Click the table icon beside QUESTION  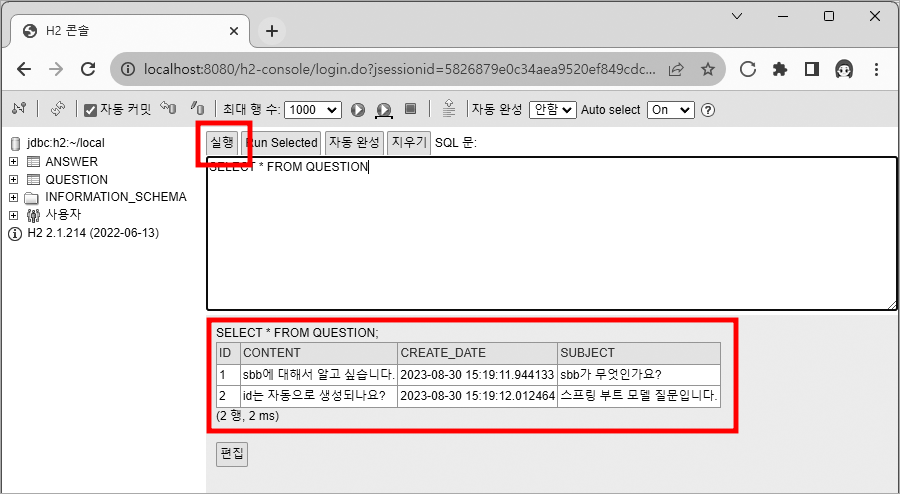33,180
